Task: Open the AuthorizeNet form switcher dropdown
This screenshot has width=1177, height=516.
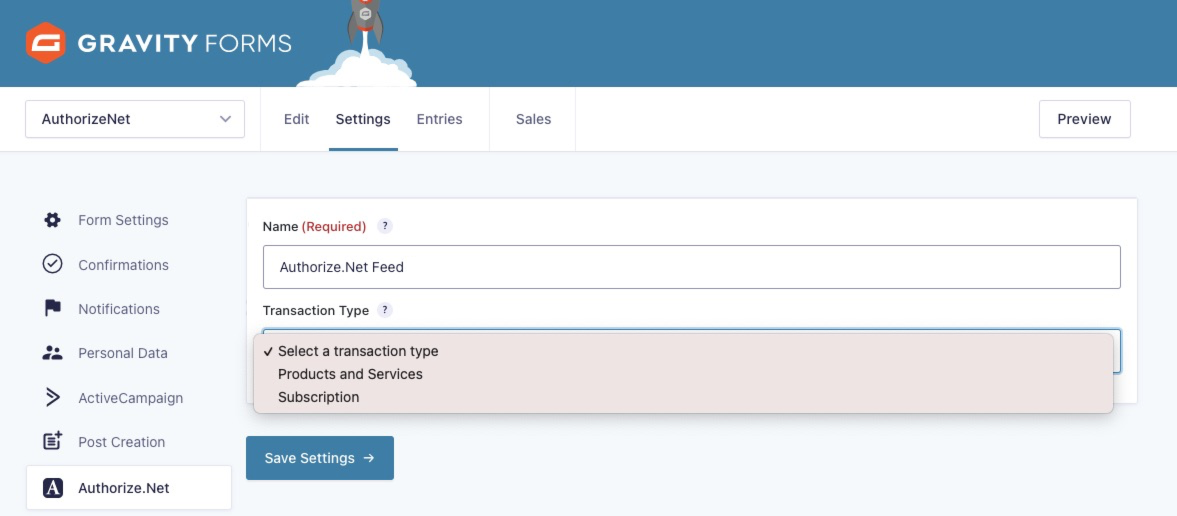Action: click(x=135, y=119)
